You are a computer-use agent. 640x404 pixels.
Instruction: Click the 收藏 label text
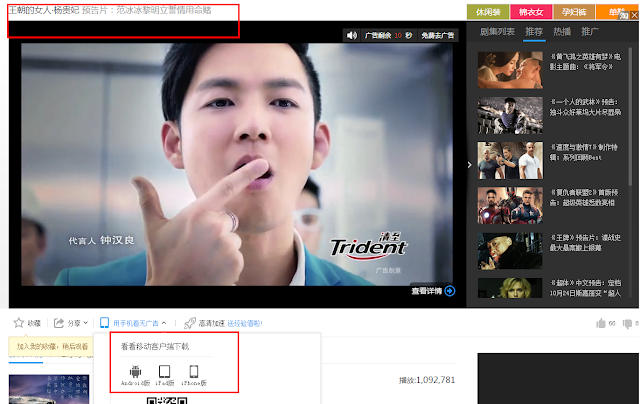(x=34, y=323)
